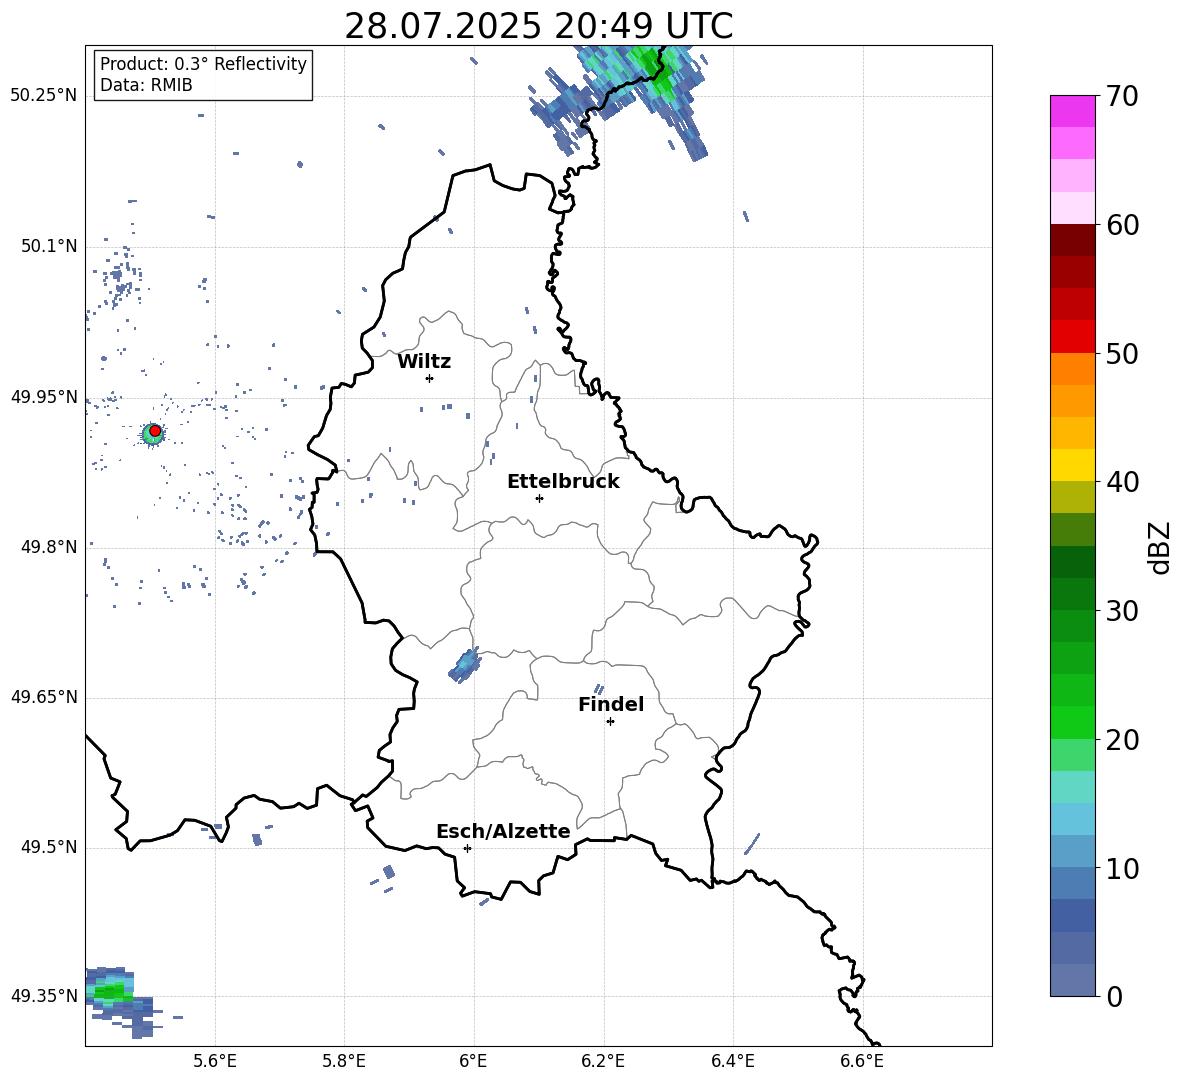Click the 49.35°N latitude label
This screenshot has height=1081, width=1184.
pyautogui.click(x=44, y=996)
